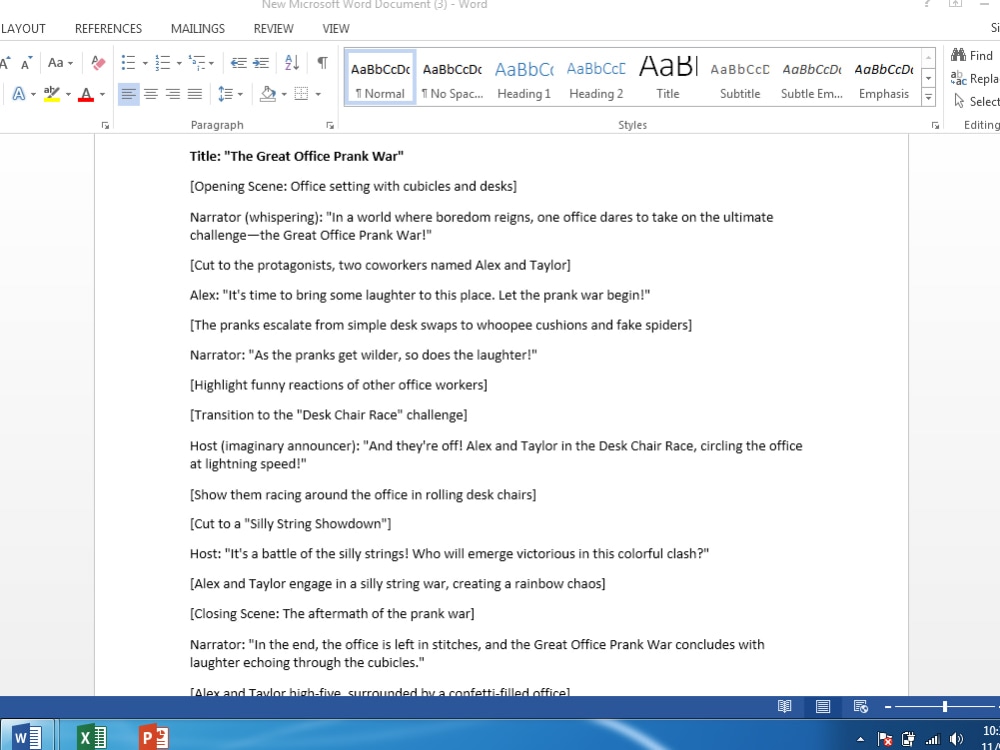This screenshot has height=750, width=1000.
Task: Toggle paragraph marks display
Action: click(320, 62)
